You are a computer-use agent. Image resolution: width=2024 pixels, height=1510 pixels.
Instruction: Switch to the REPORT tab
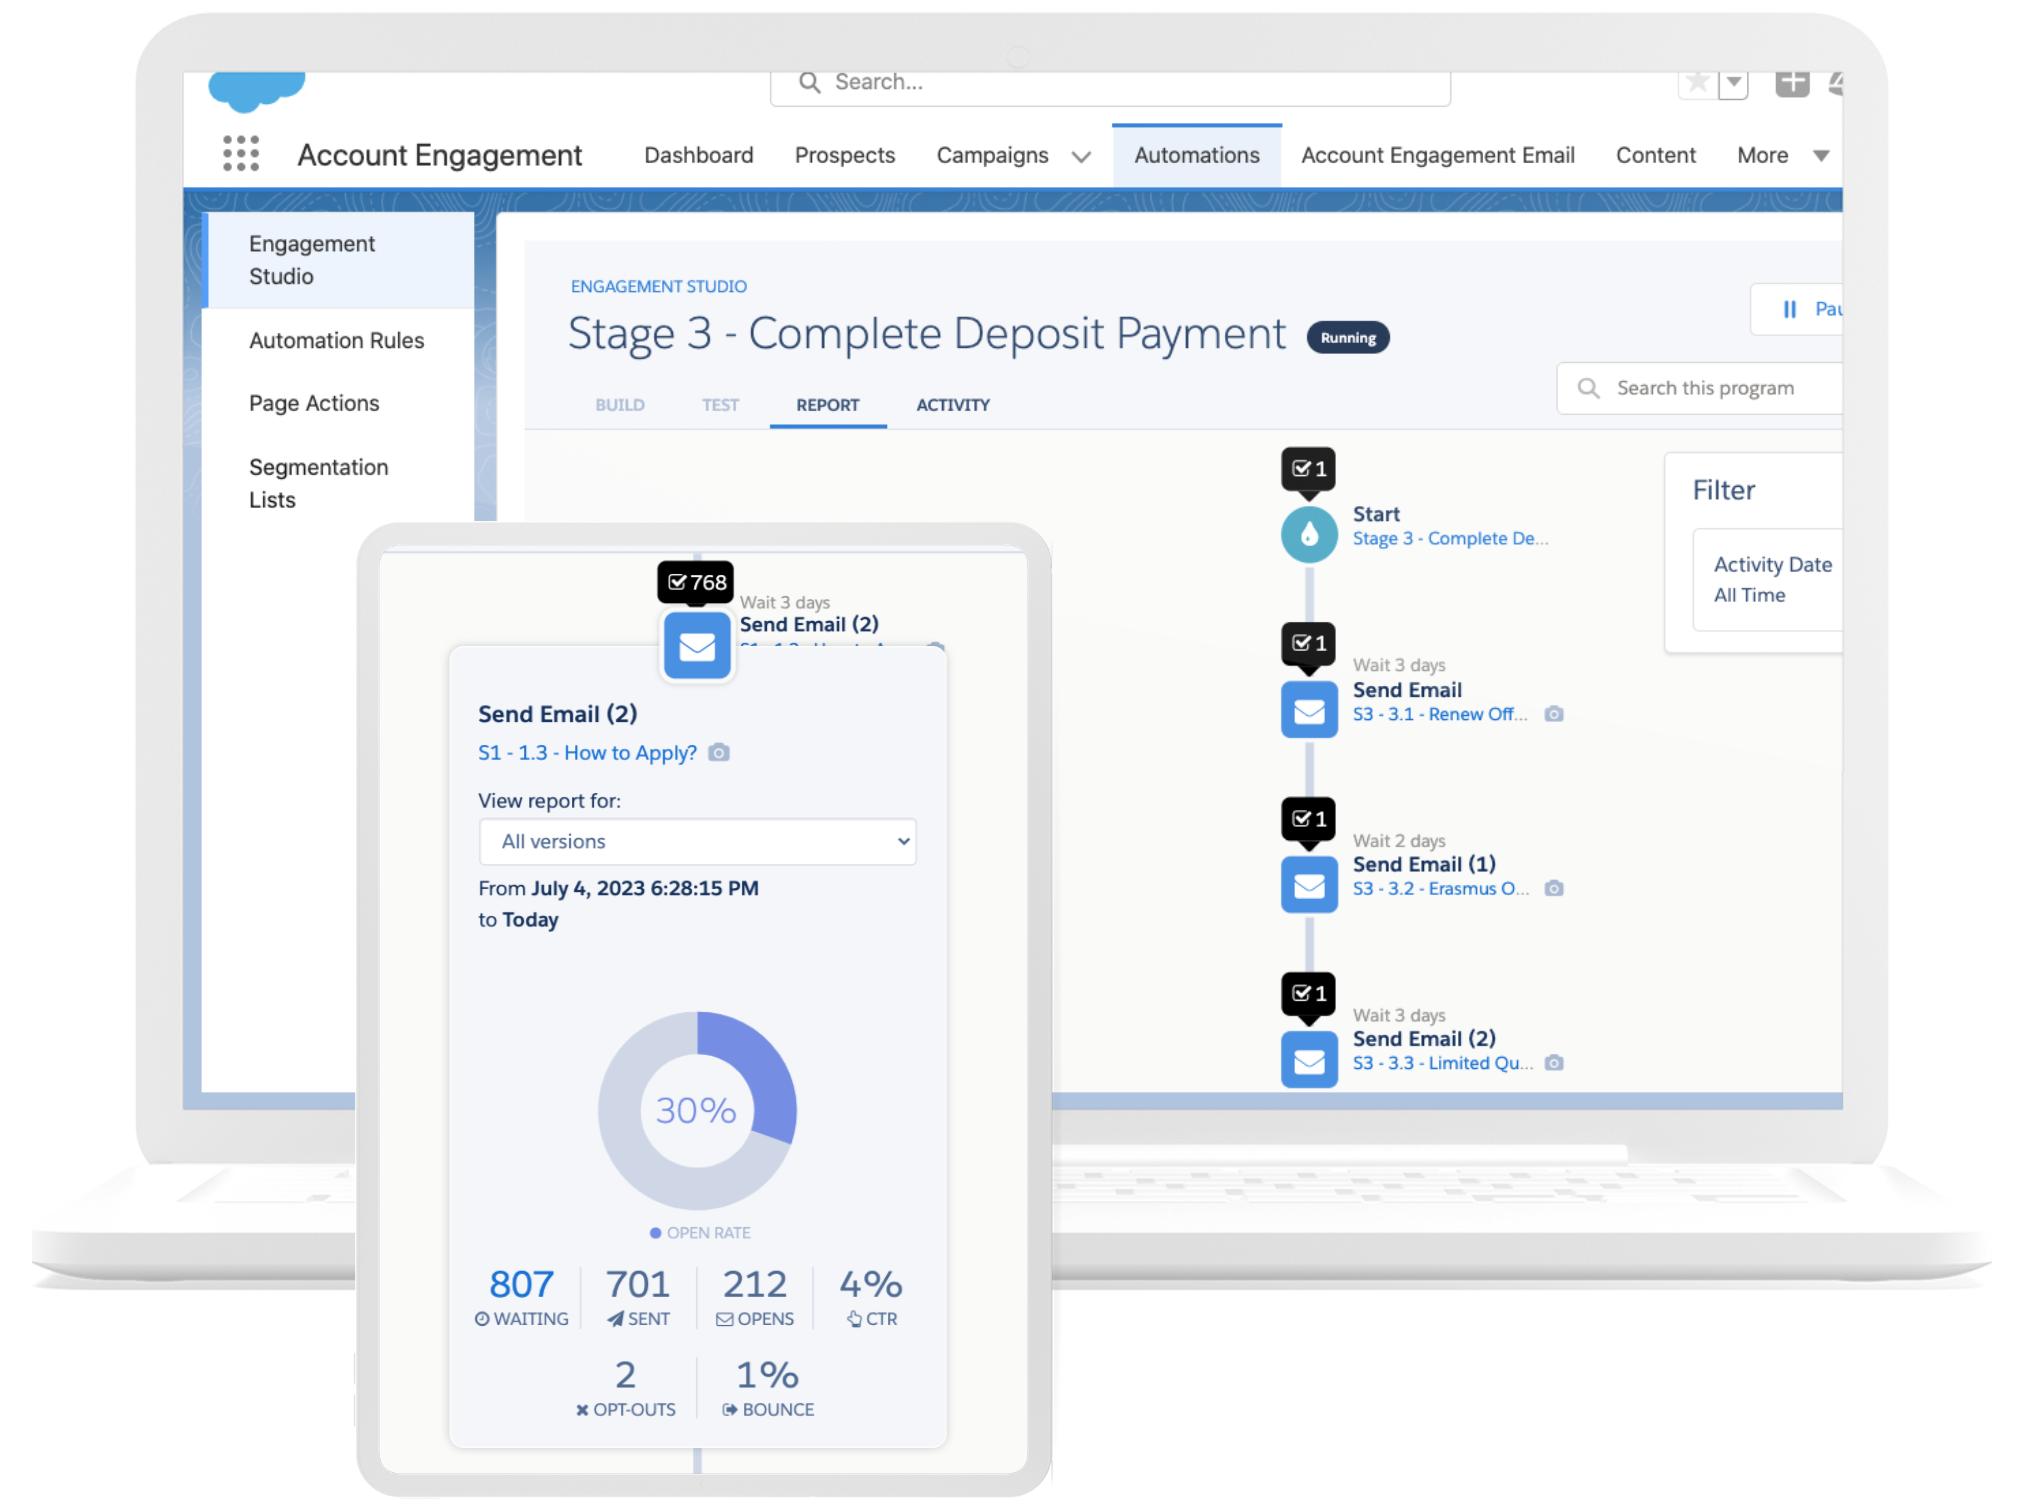(827, 405)
